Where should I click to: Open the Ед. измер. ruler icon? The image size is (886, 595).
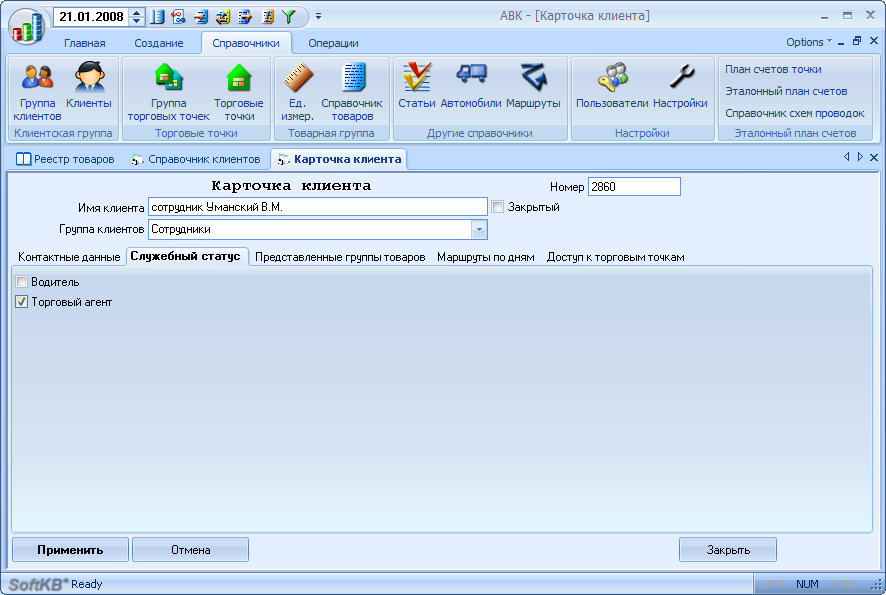(297, 92)
